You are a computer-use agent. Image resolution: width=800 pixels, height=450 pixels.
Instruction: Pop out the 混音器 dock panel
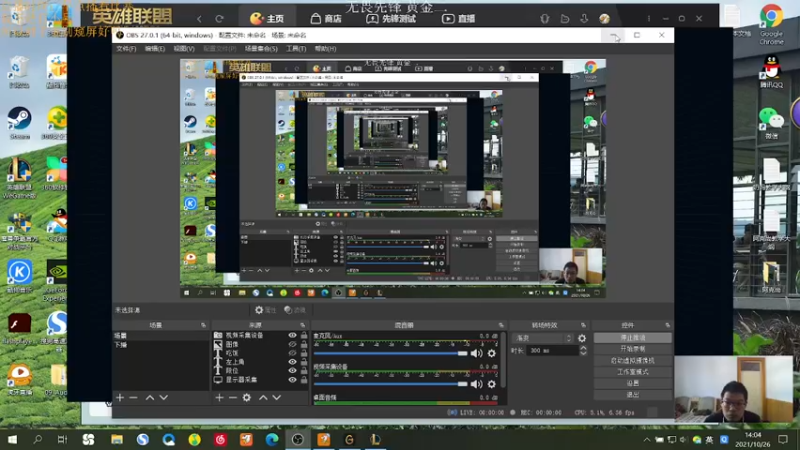click(501, 325)
